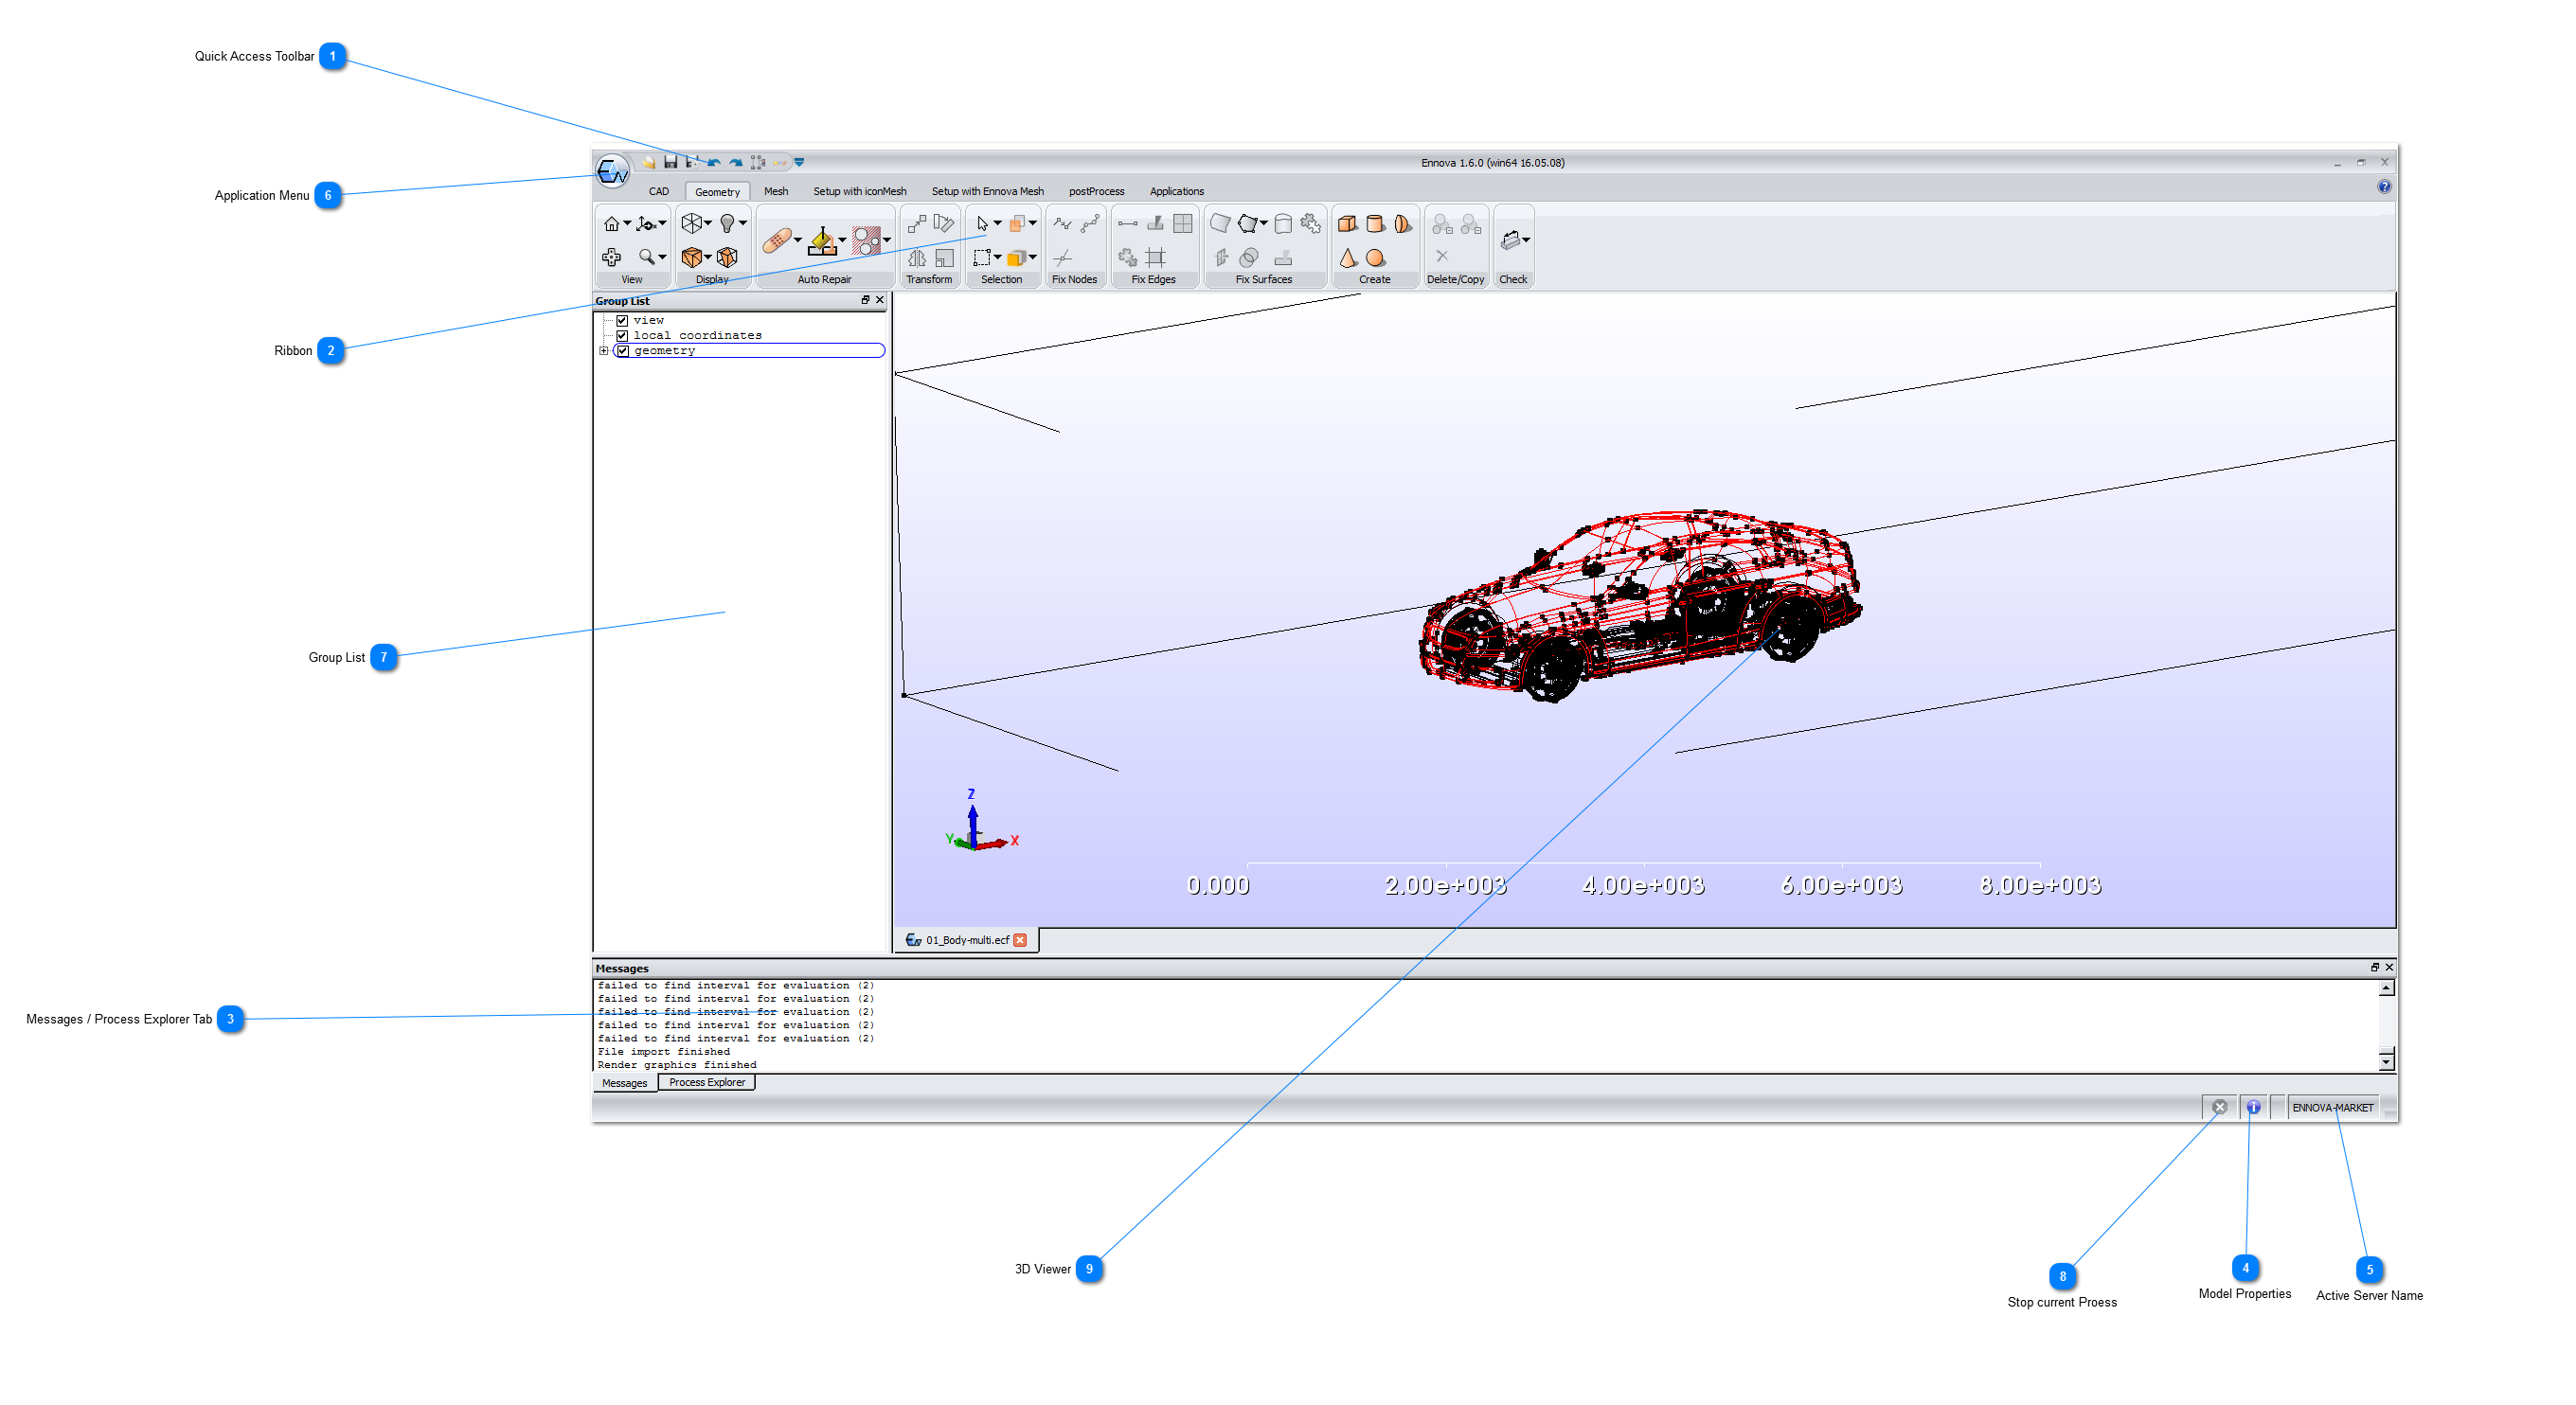Viewport: 2576px width, 1405px height.
Task: Open the Process Explorer tab
Action: (x=707, y=1082)
